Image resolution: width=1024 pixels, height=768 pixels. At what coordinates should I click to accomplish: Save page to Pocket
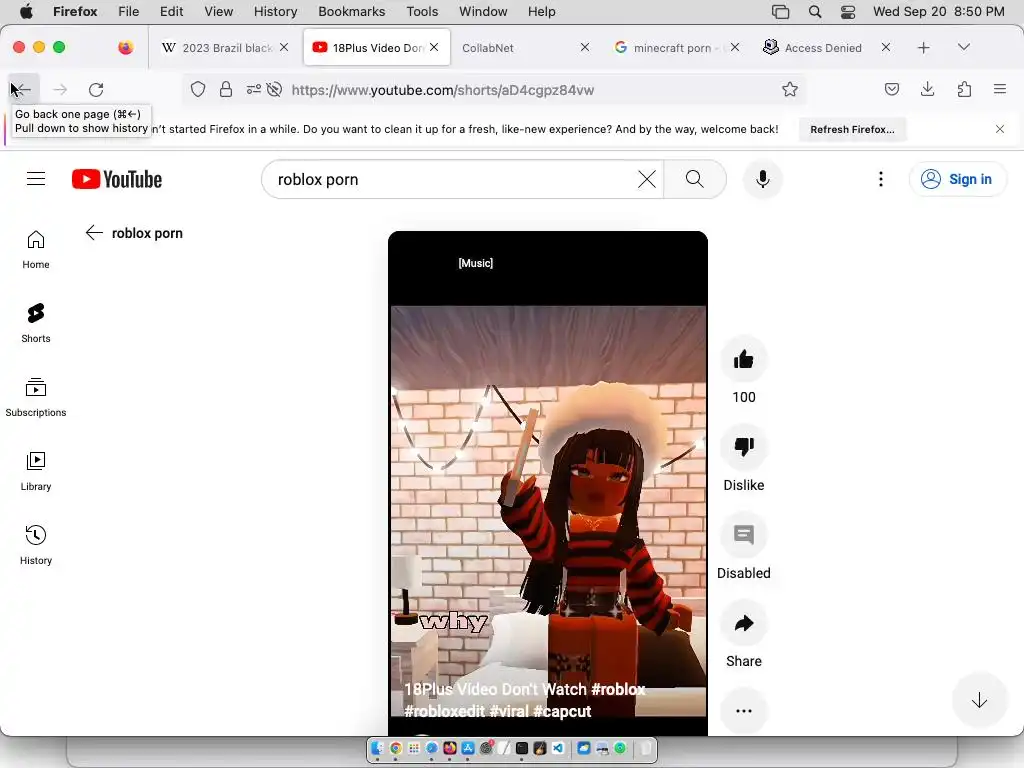[x=891, y=89]
